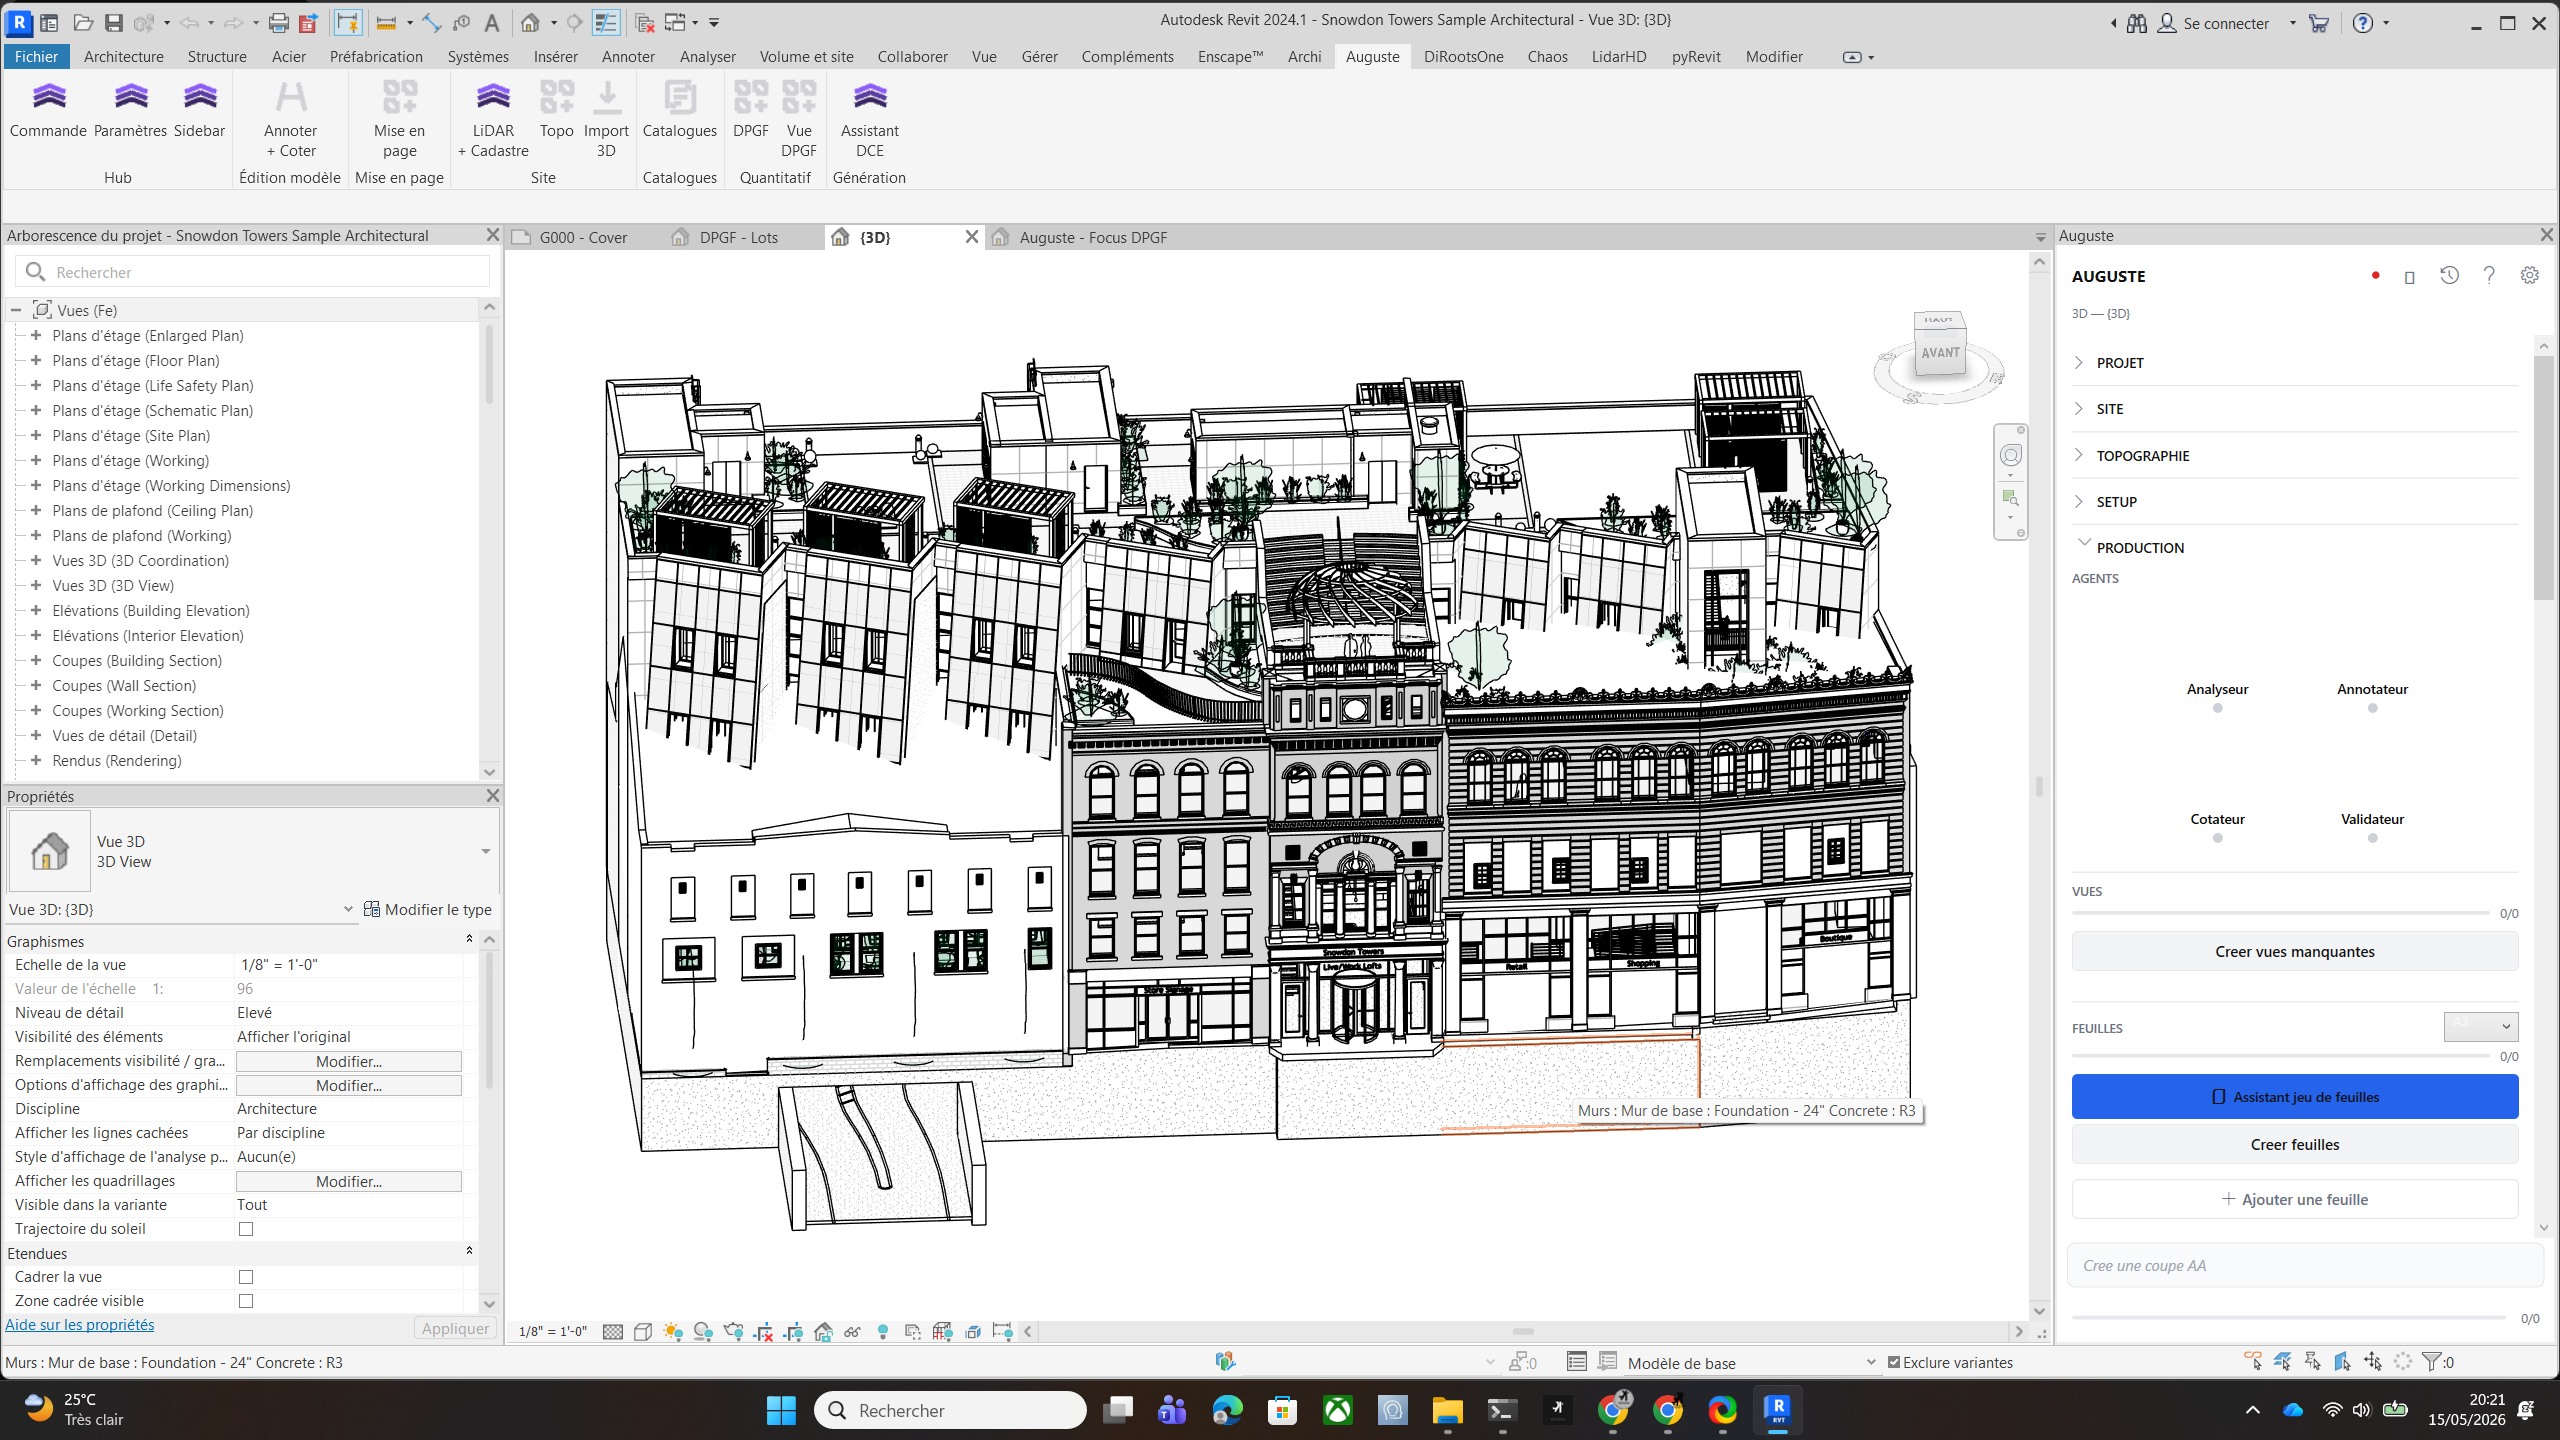Screen dimensions: 2560x1440
Task: Open the Auguste panel history icon
Action: (x=2449, y=276)
